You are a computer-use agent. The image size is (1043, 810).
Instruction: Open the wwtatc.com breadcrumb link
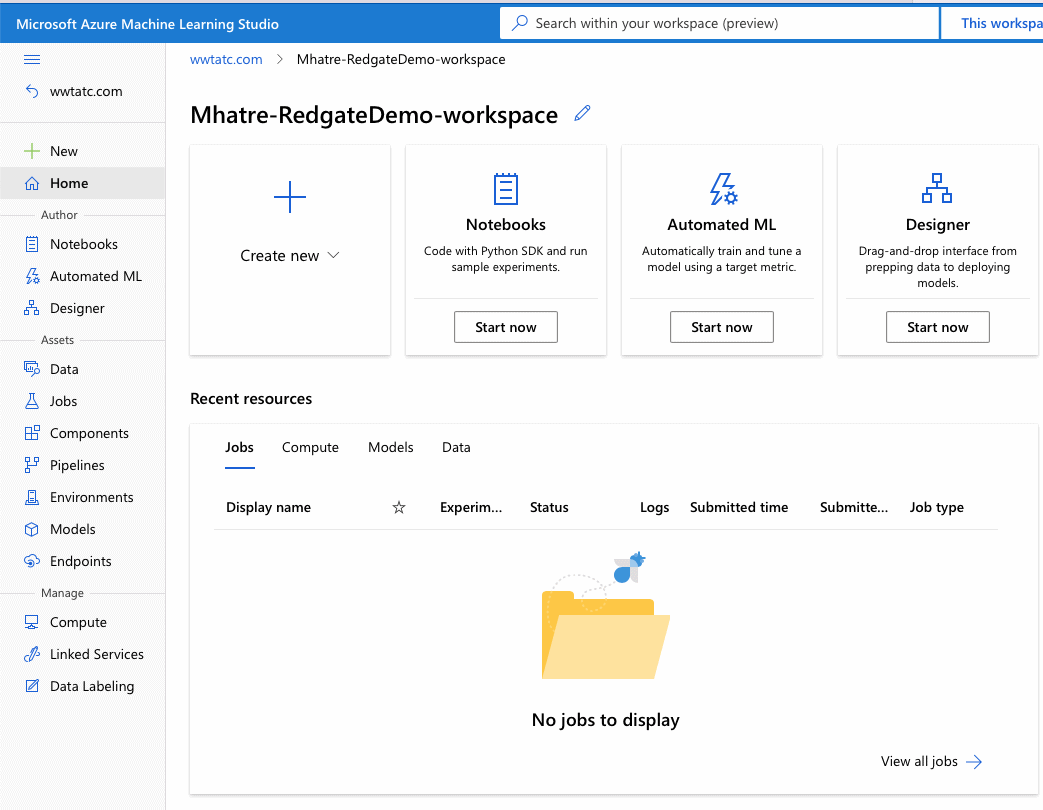click(x=226, y=59)
